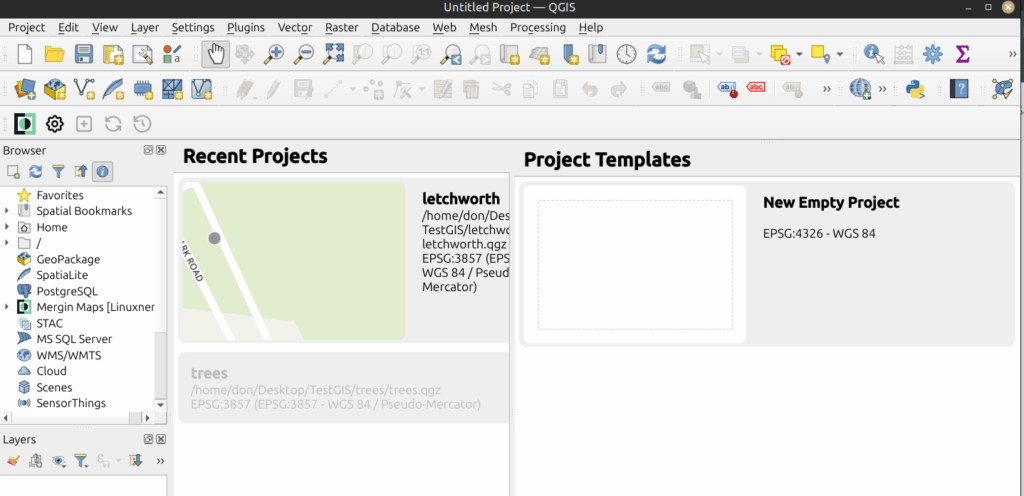
Task: Click the New GeoPackage Layer icon
Action: click(54, 89)
